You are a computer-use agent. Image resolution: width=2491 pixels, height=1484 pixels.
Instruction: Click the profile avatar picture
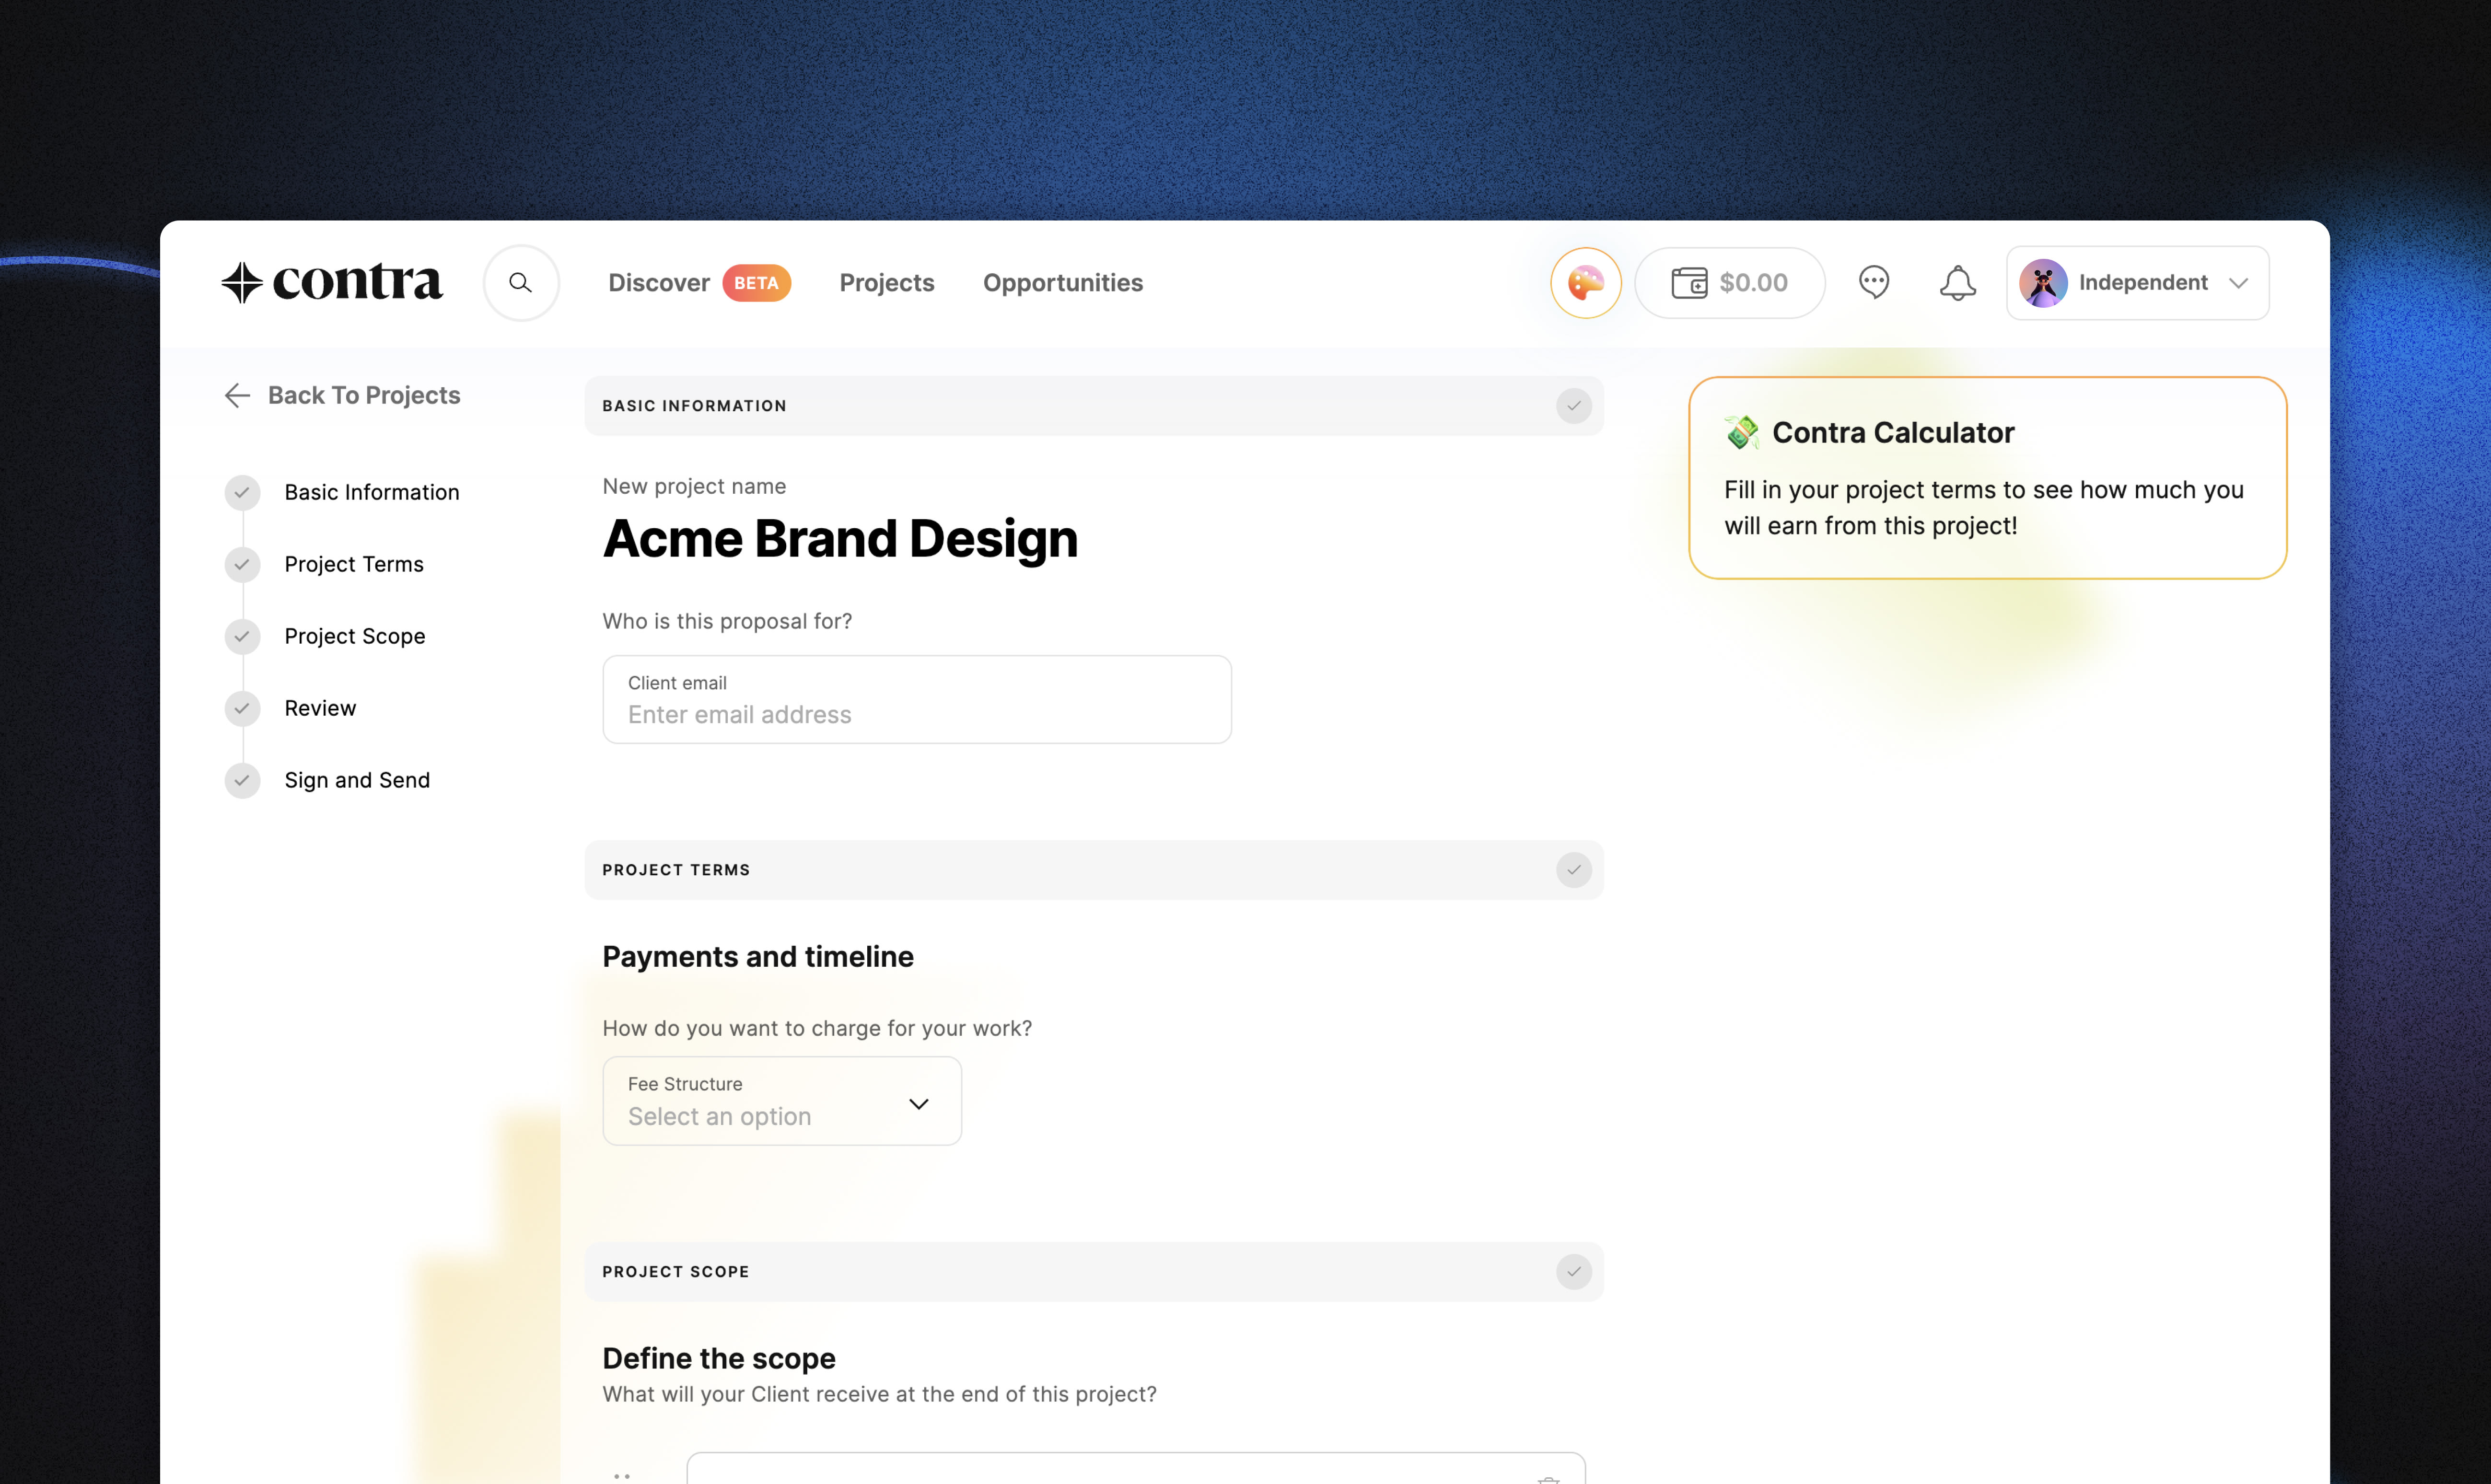2043,283
